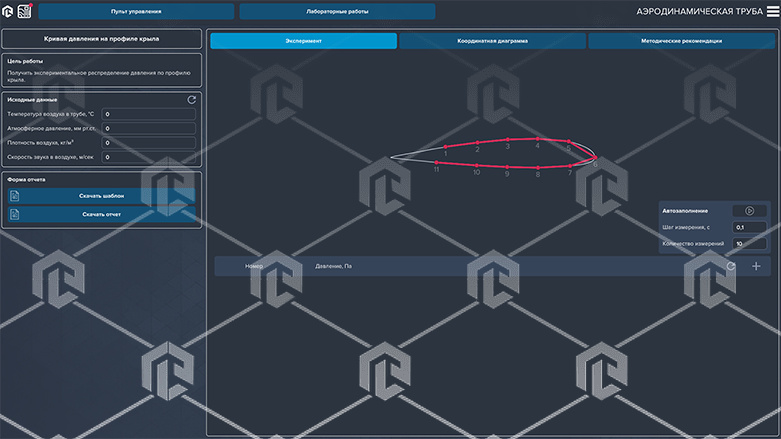Start autofill with play icon
This screenshot has width=781, height=439.
[x=749, y=211]
